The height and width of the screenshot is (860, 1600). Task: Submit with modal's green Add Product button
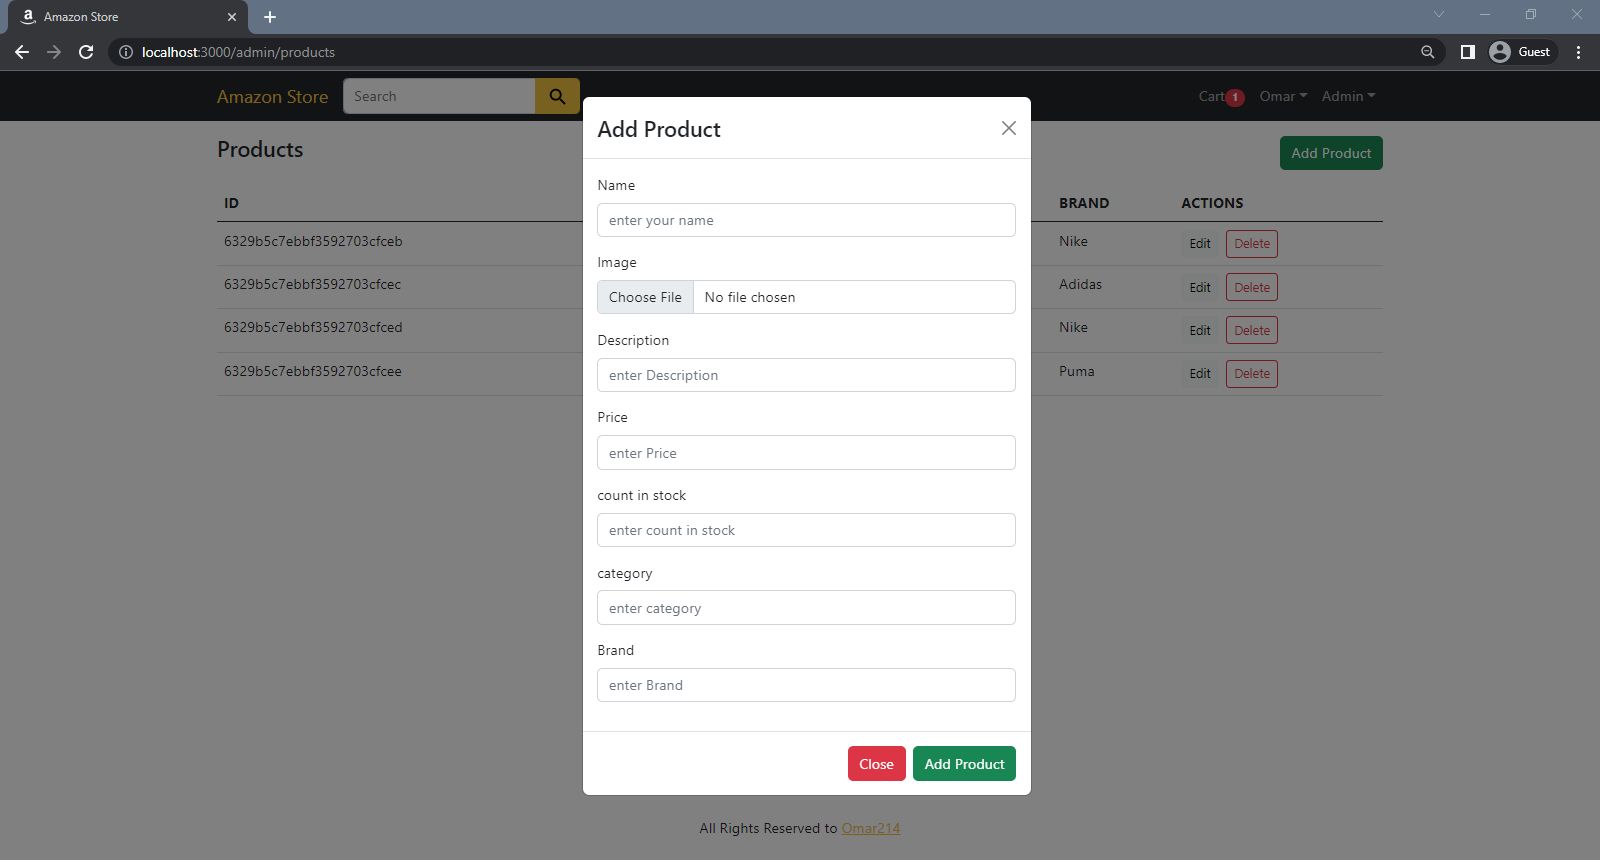click(964, 763)
